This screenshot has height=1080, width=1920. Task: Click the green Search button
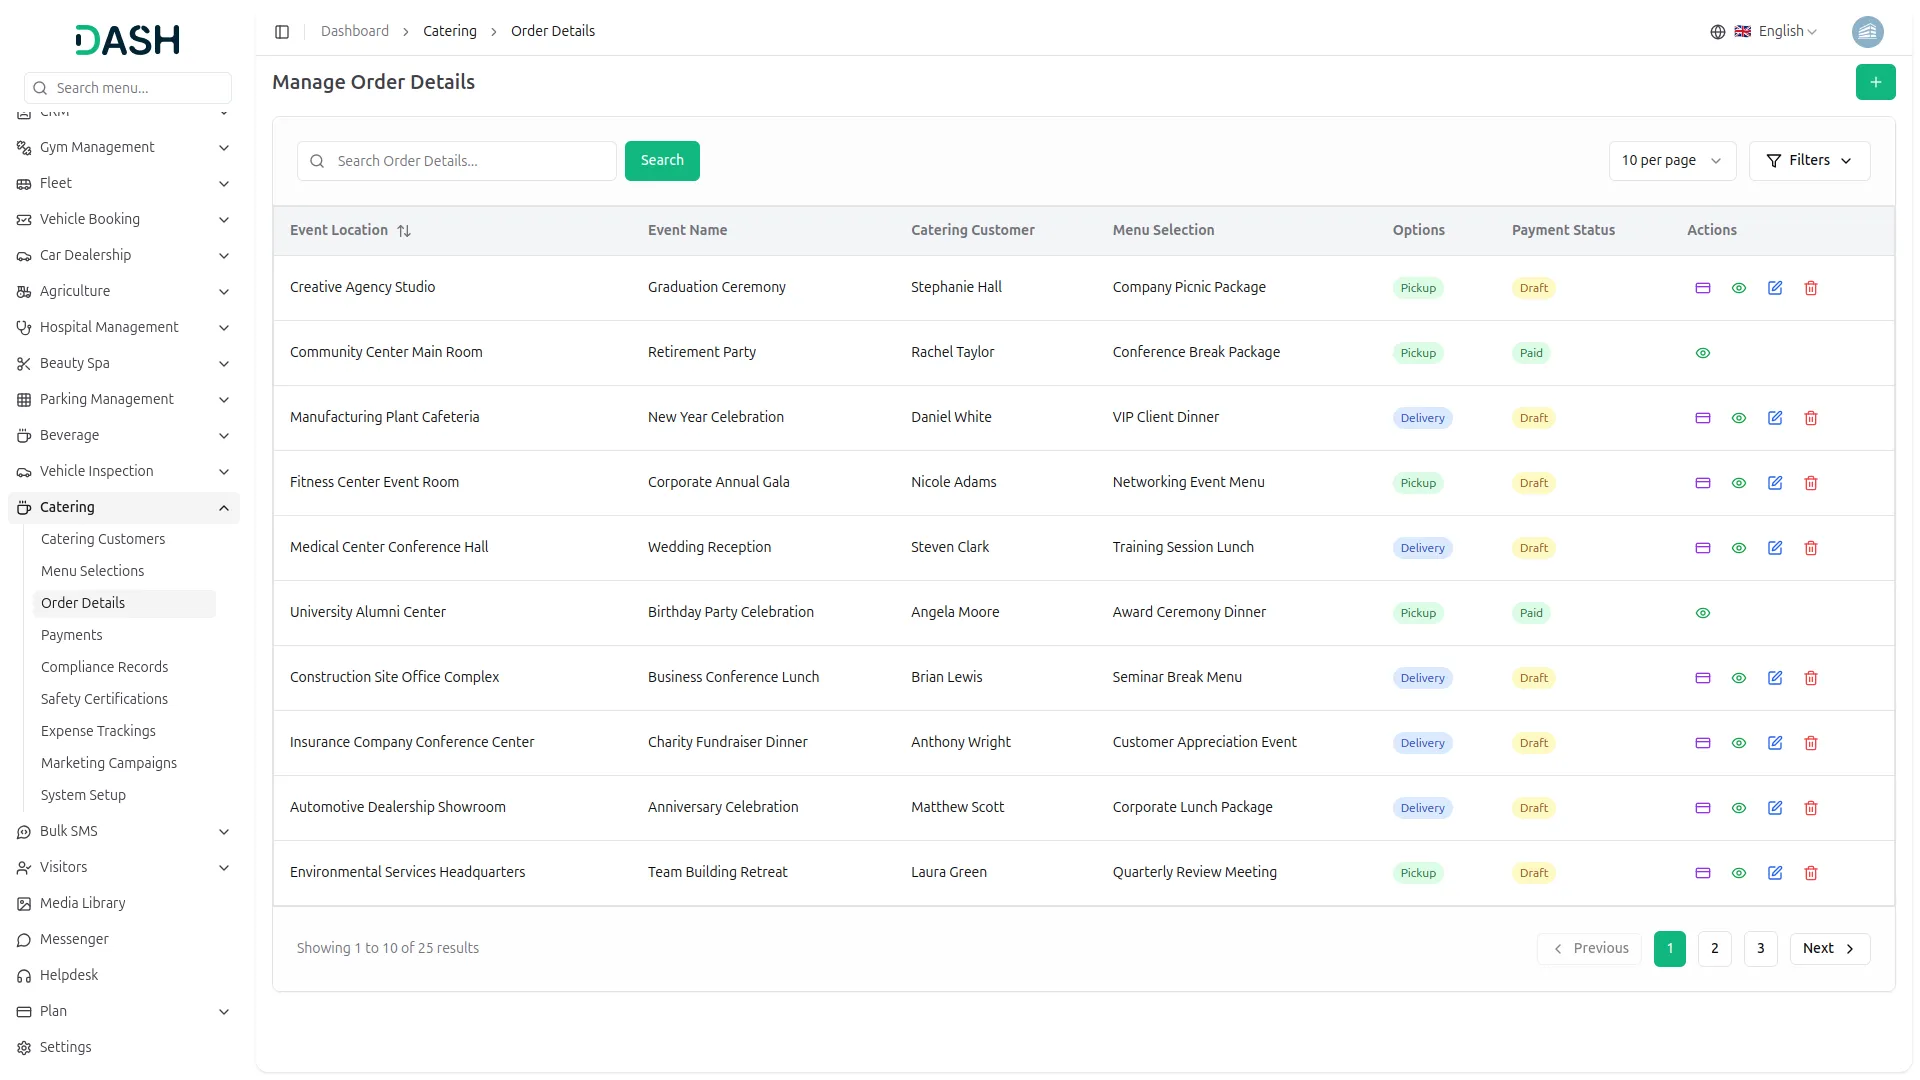pos(661,161)
